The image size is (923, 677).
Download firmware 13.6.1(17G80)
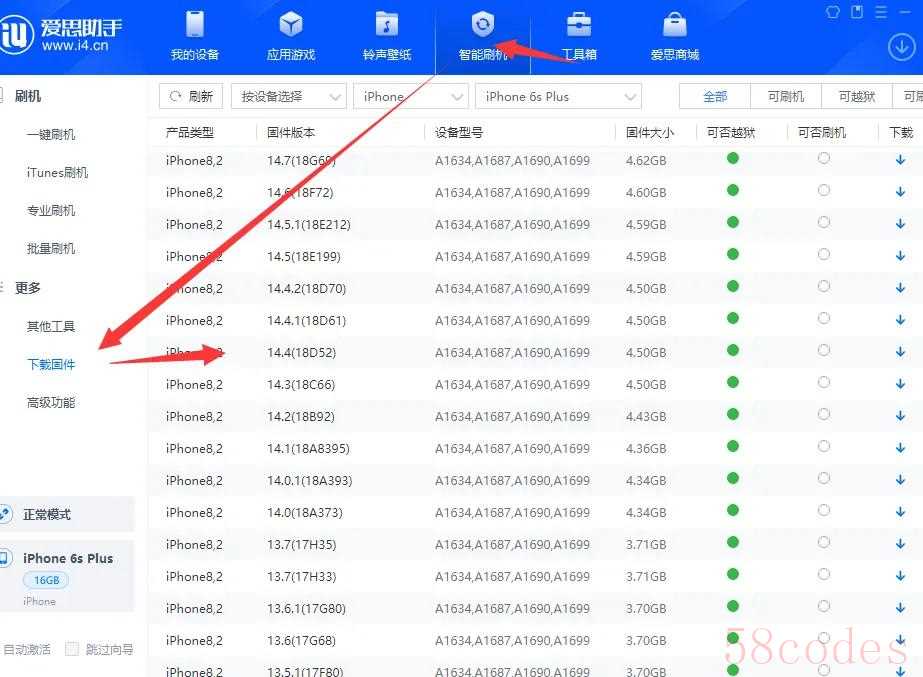pos(900,608)
